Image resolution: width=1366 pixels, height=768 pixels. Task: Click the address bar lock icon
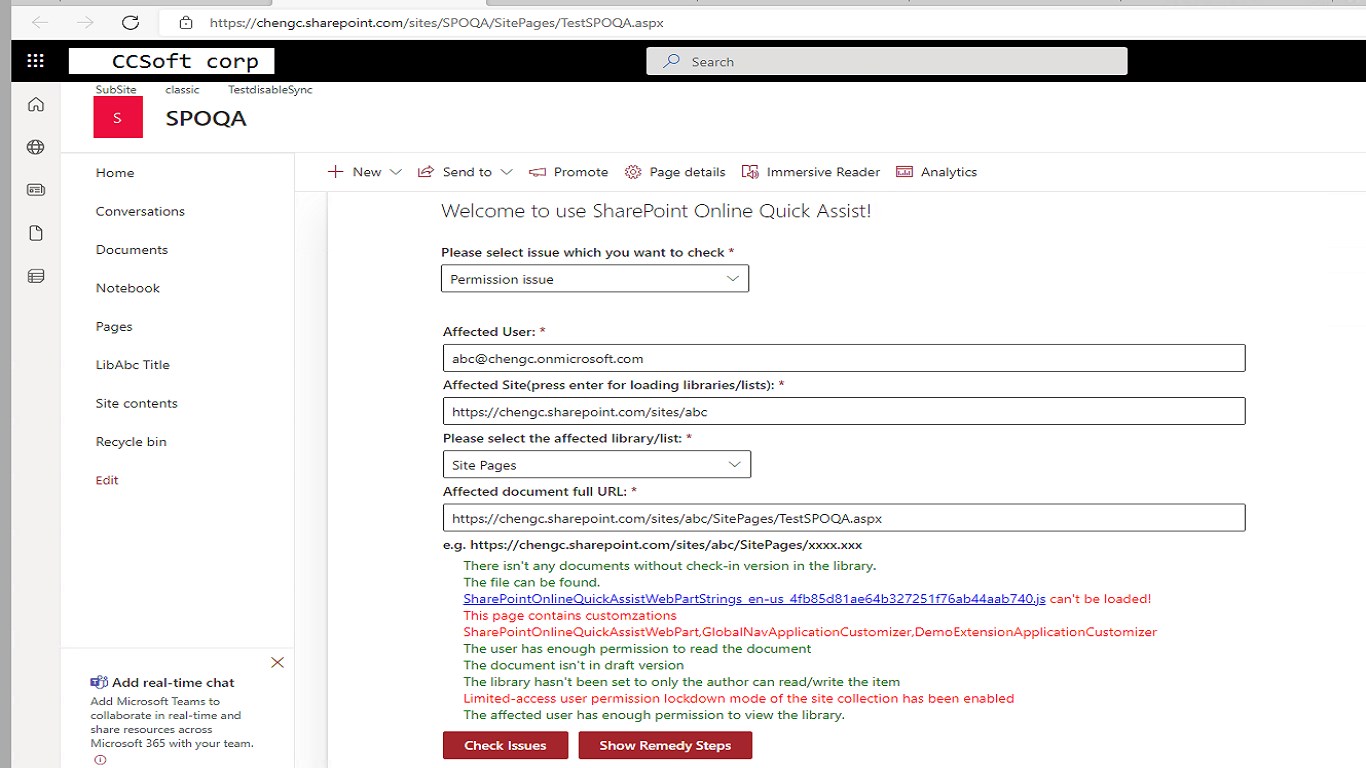(x=186, y=22)
